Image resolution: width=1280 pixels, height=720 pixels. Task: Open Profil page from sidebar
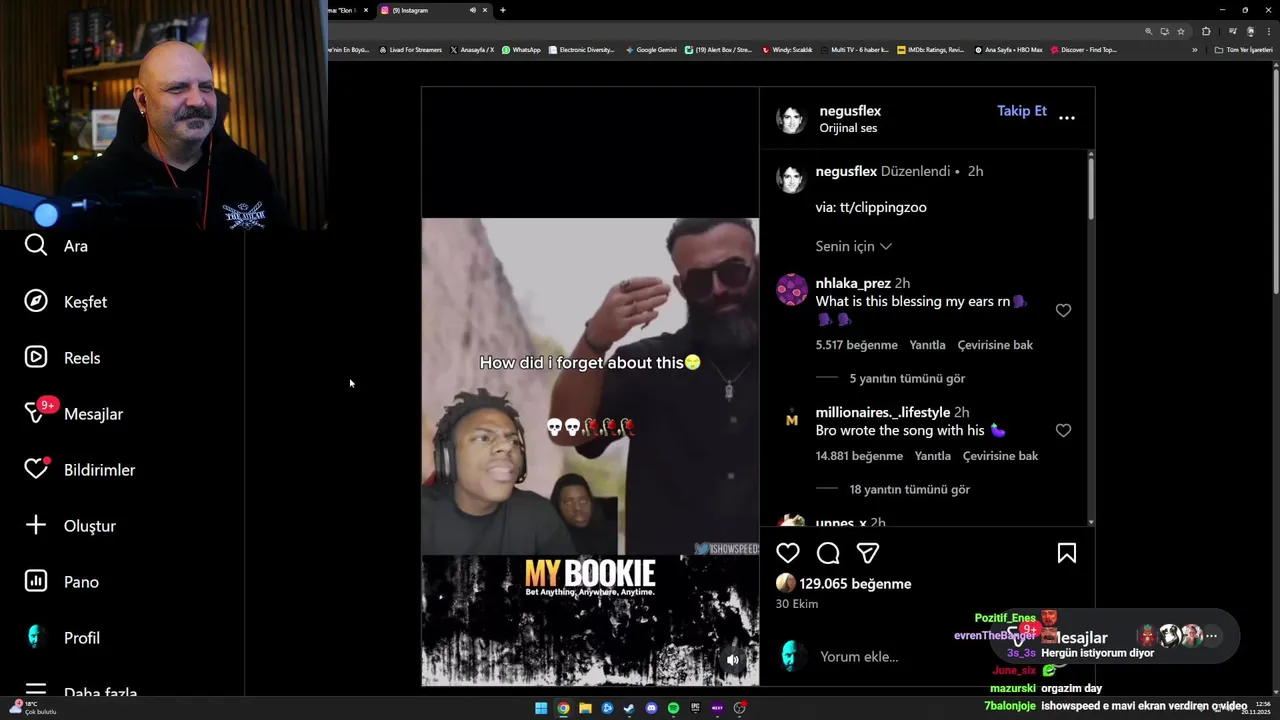pyautogui.click(x=62, y=638)
